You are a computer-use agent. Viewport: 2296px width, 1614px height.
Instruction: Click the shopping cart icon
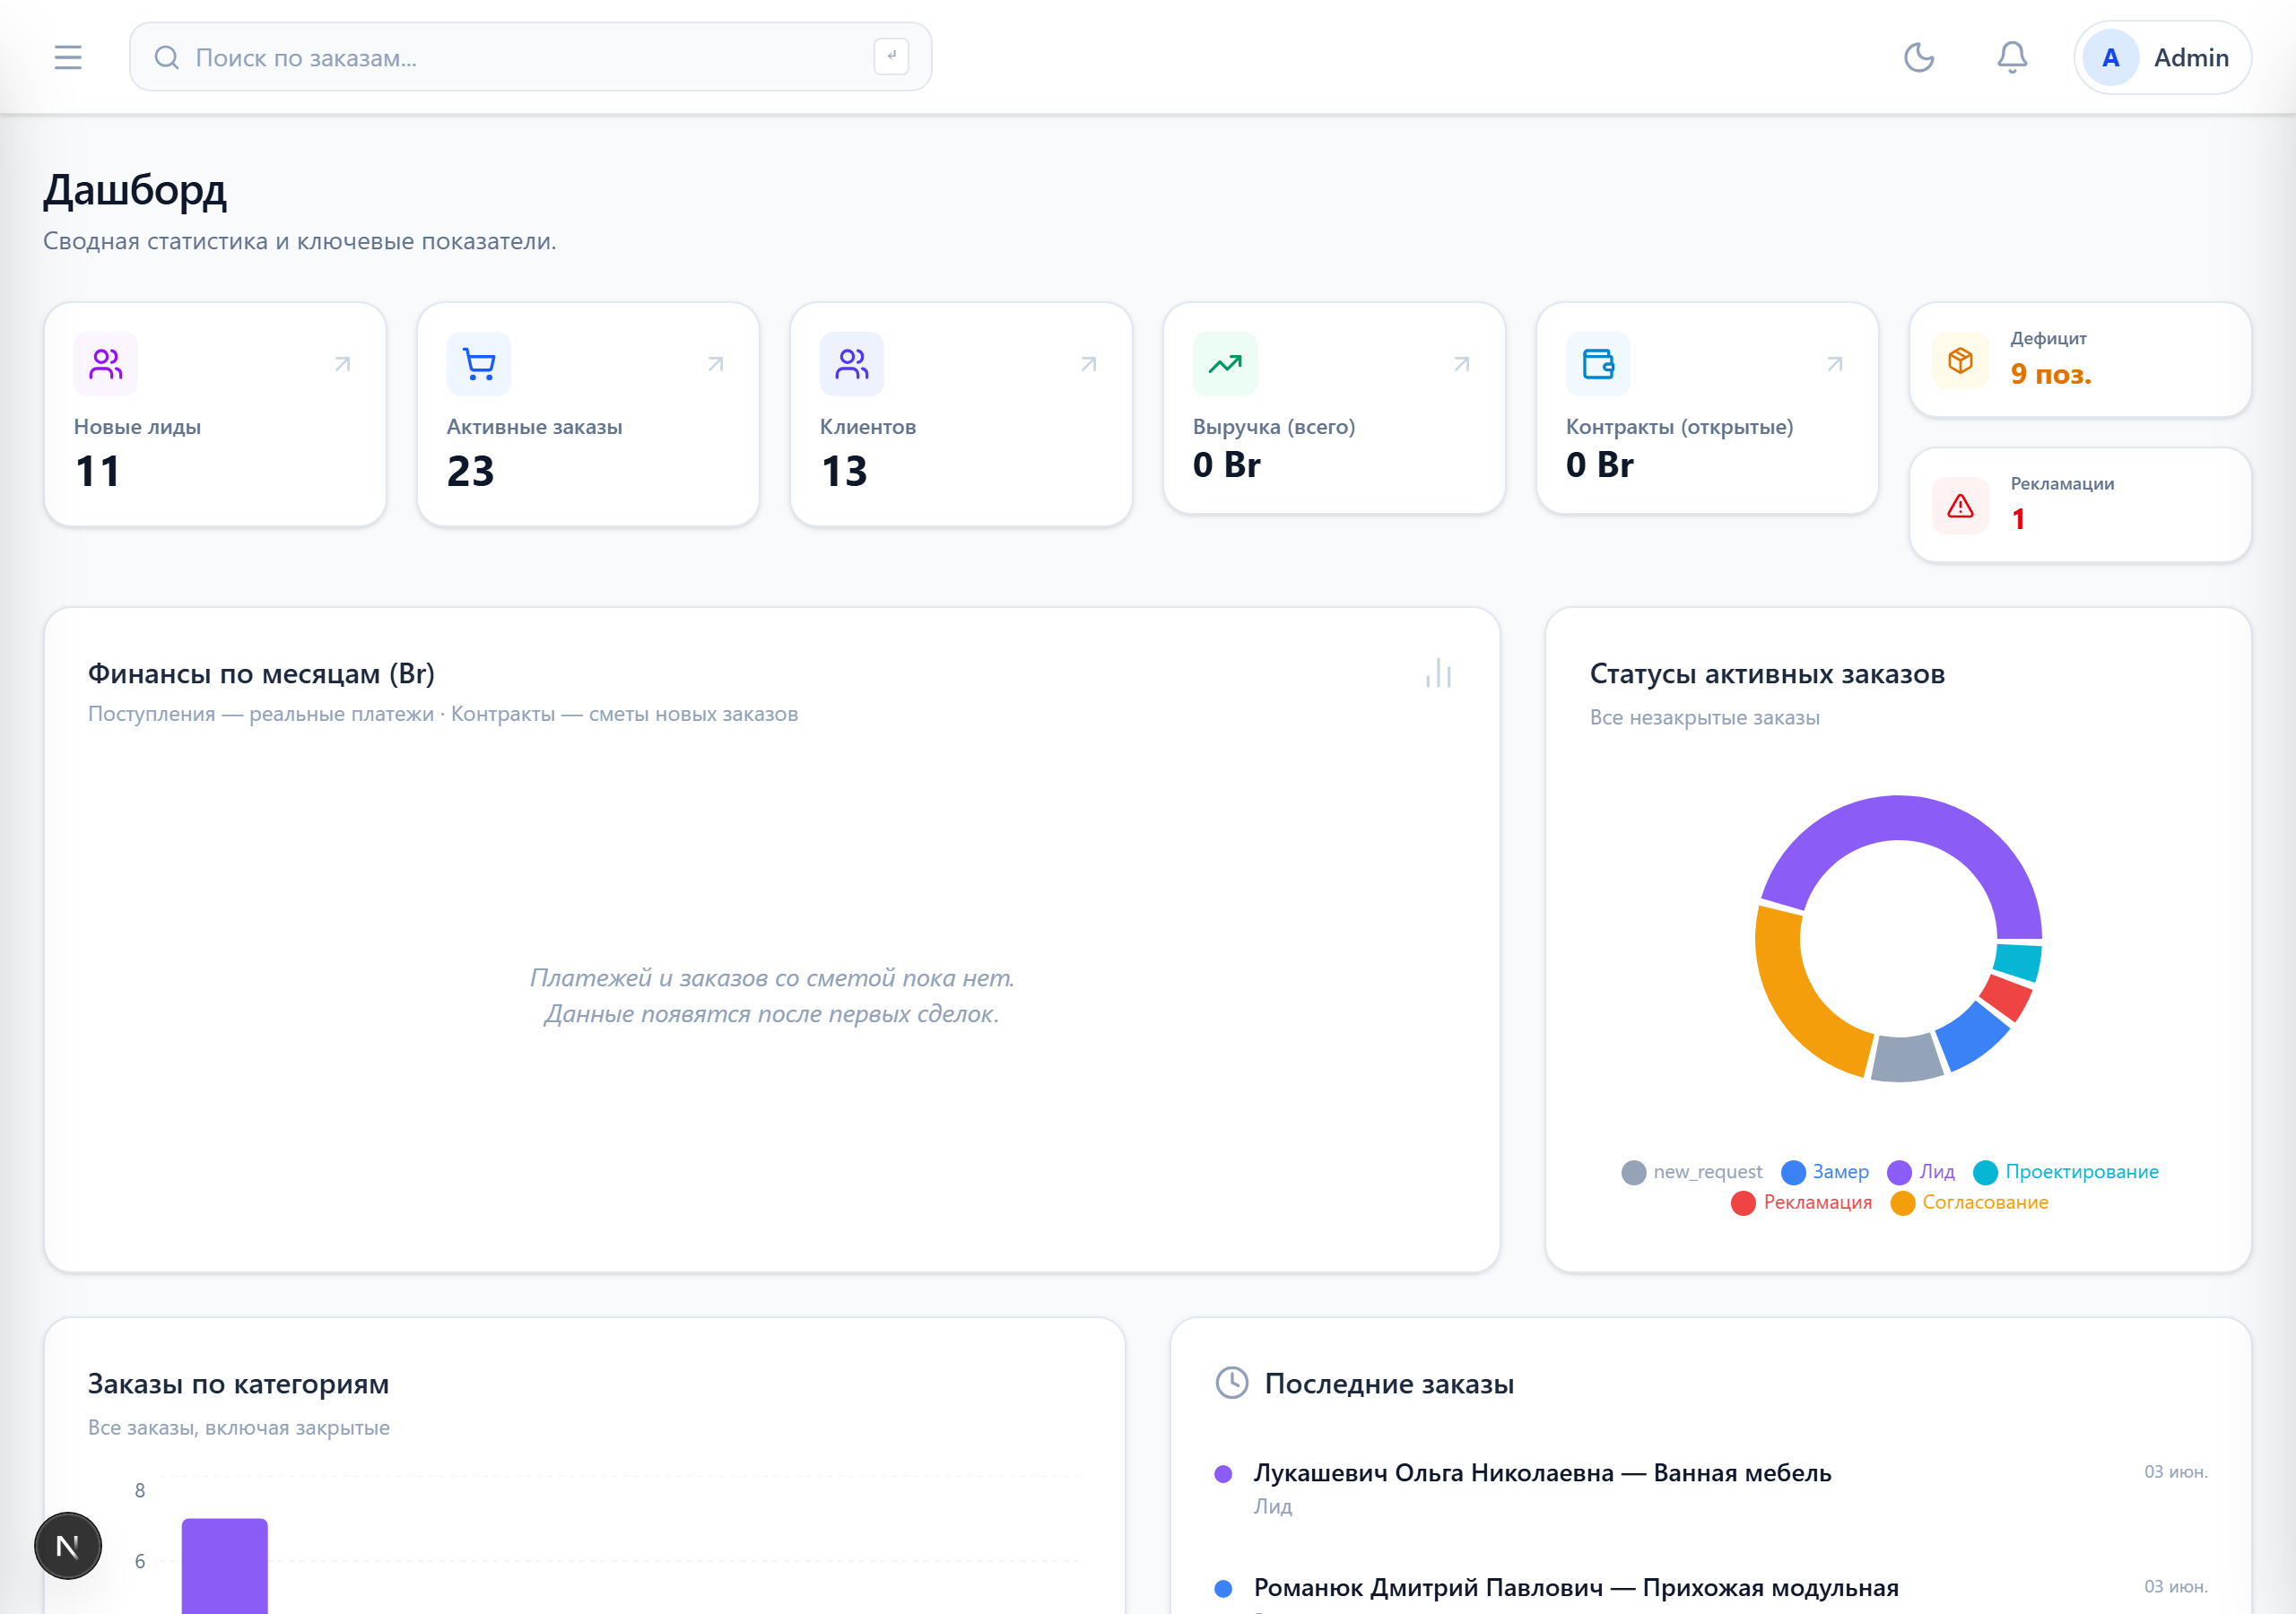(479, 364)
